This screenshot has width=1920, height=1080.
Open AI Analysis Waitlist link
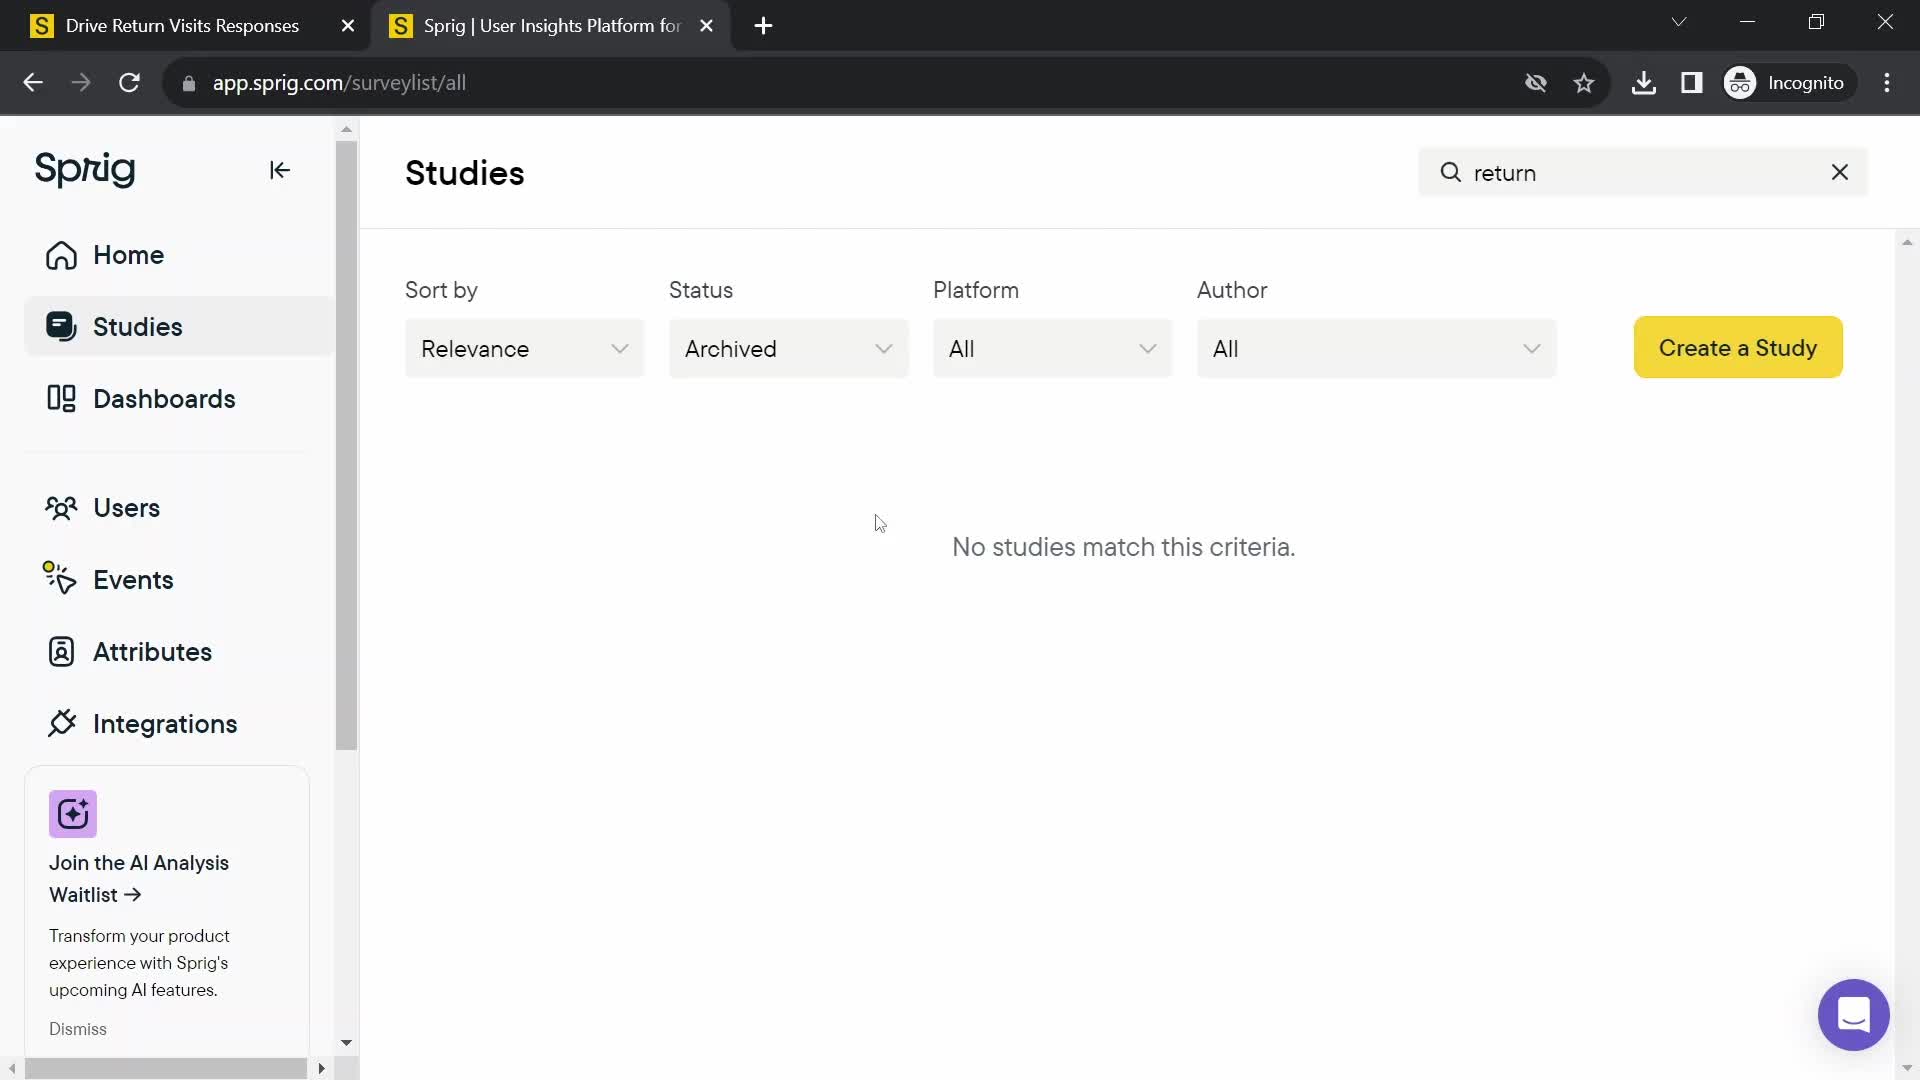coord(138,878)
